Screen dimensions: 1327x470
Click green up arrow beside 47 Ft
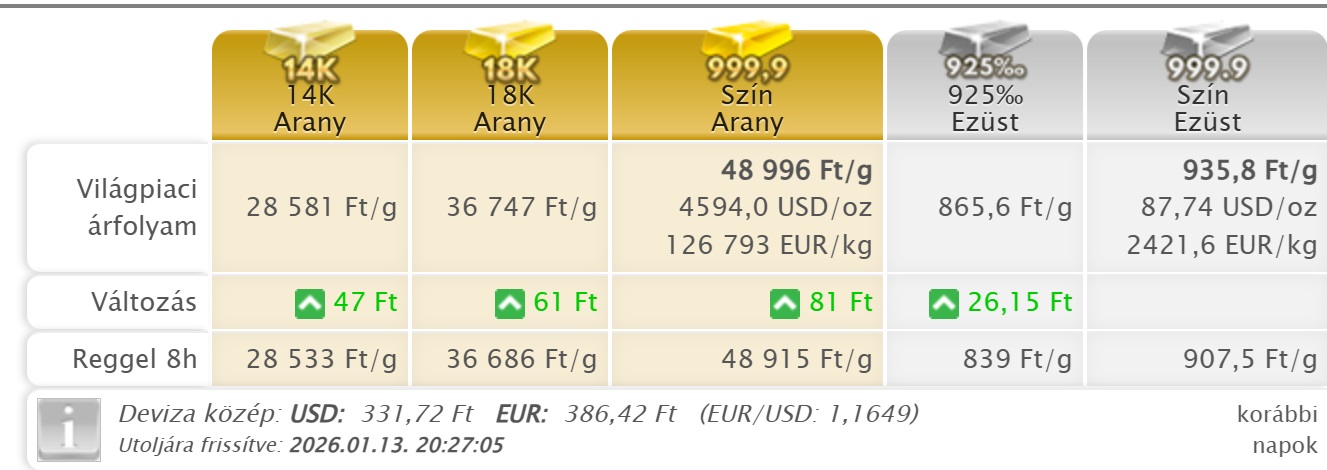pyautogui.click(x=310, y=302)
